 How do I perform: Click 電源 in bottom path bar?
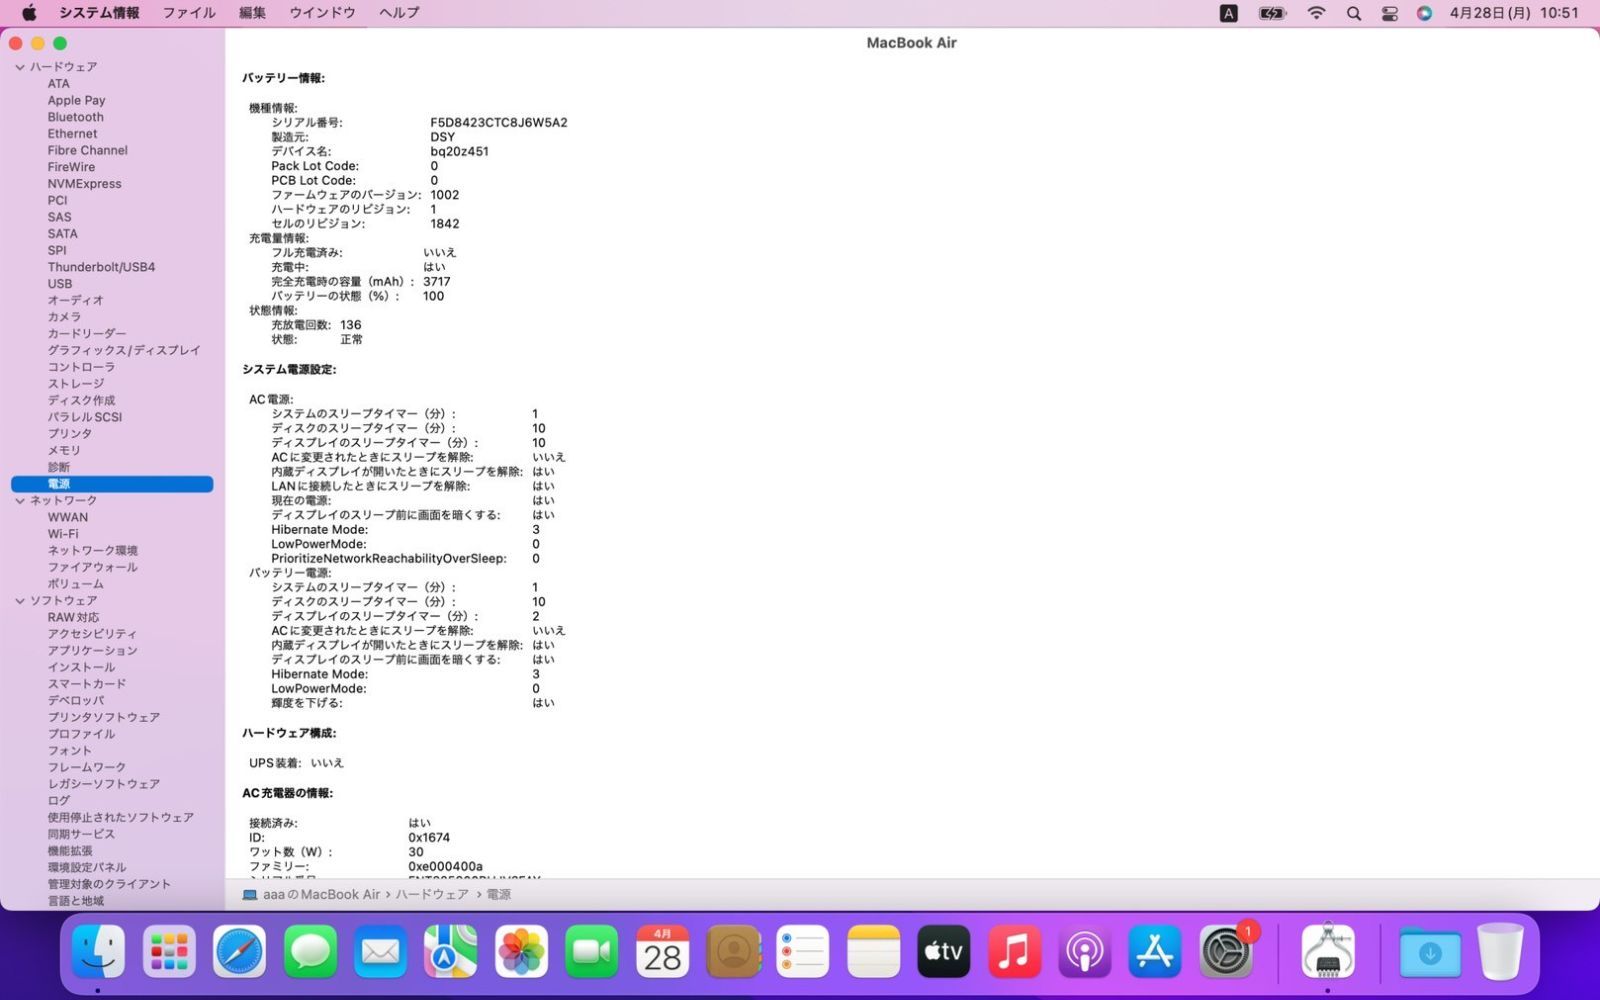499,895
